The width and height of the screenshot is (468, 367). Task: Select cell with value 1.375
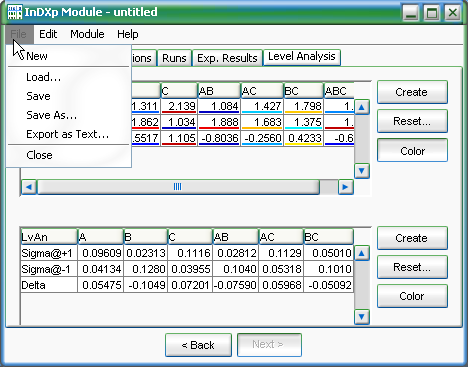coord(304,122)
